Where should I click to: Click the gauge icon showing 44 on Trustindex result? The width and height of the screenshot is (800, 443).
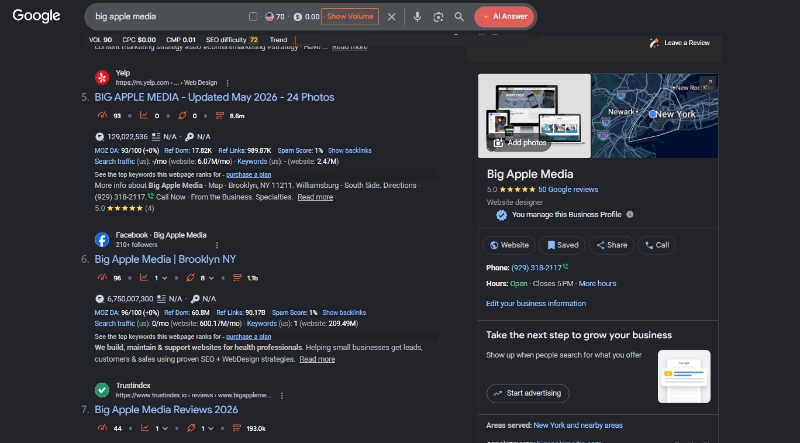102,428
